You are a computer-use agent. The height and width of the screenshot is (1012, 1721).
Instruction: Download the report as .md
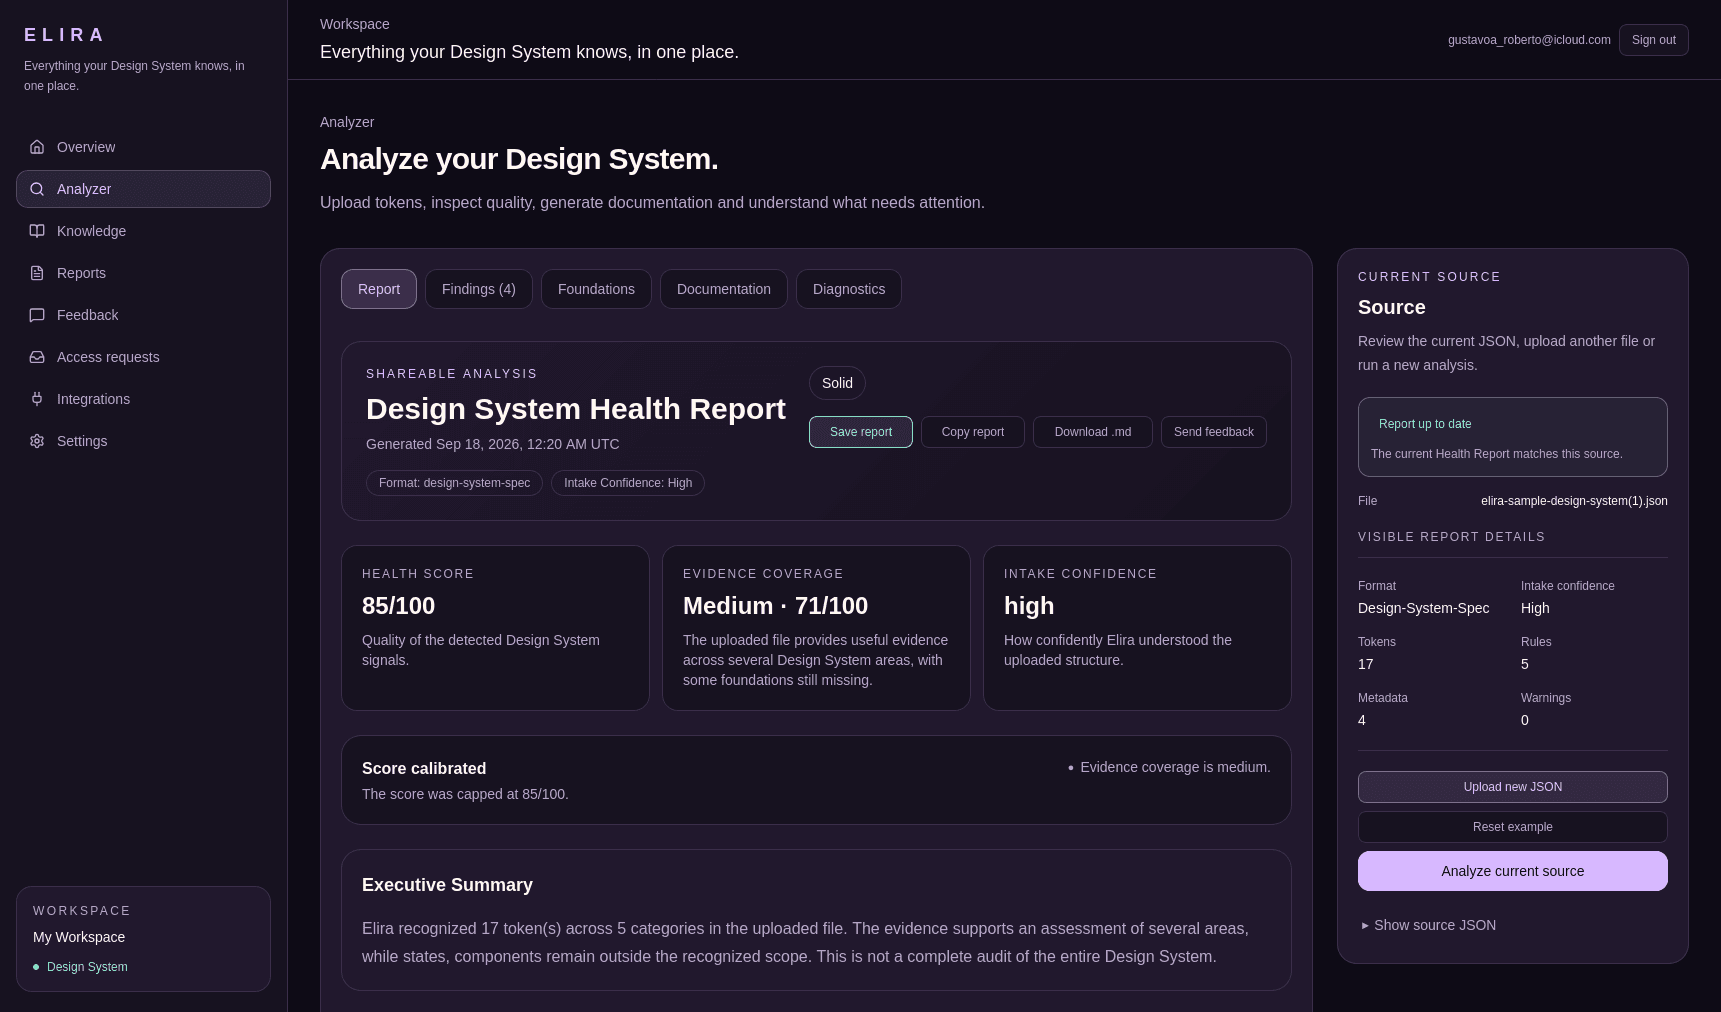click(1093, 432)
